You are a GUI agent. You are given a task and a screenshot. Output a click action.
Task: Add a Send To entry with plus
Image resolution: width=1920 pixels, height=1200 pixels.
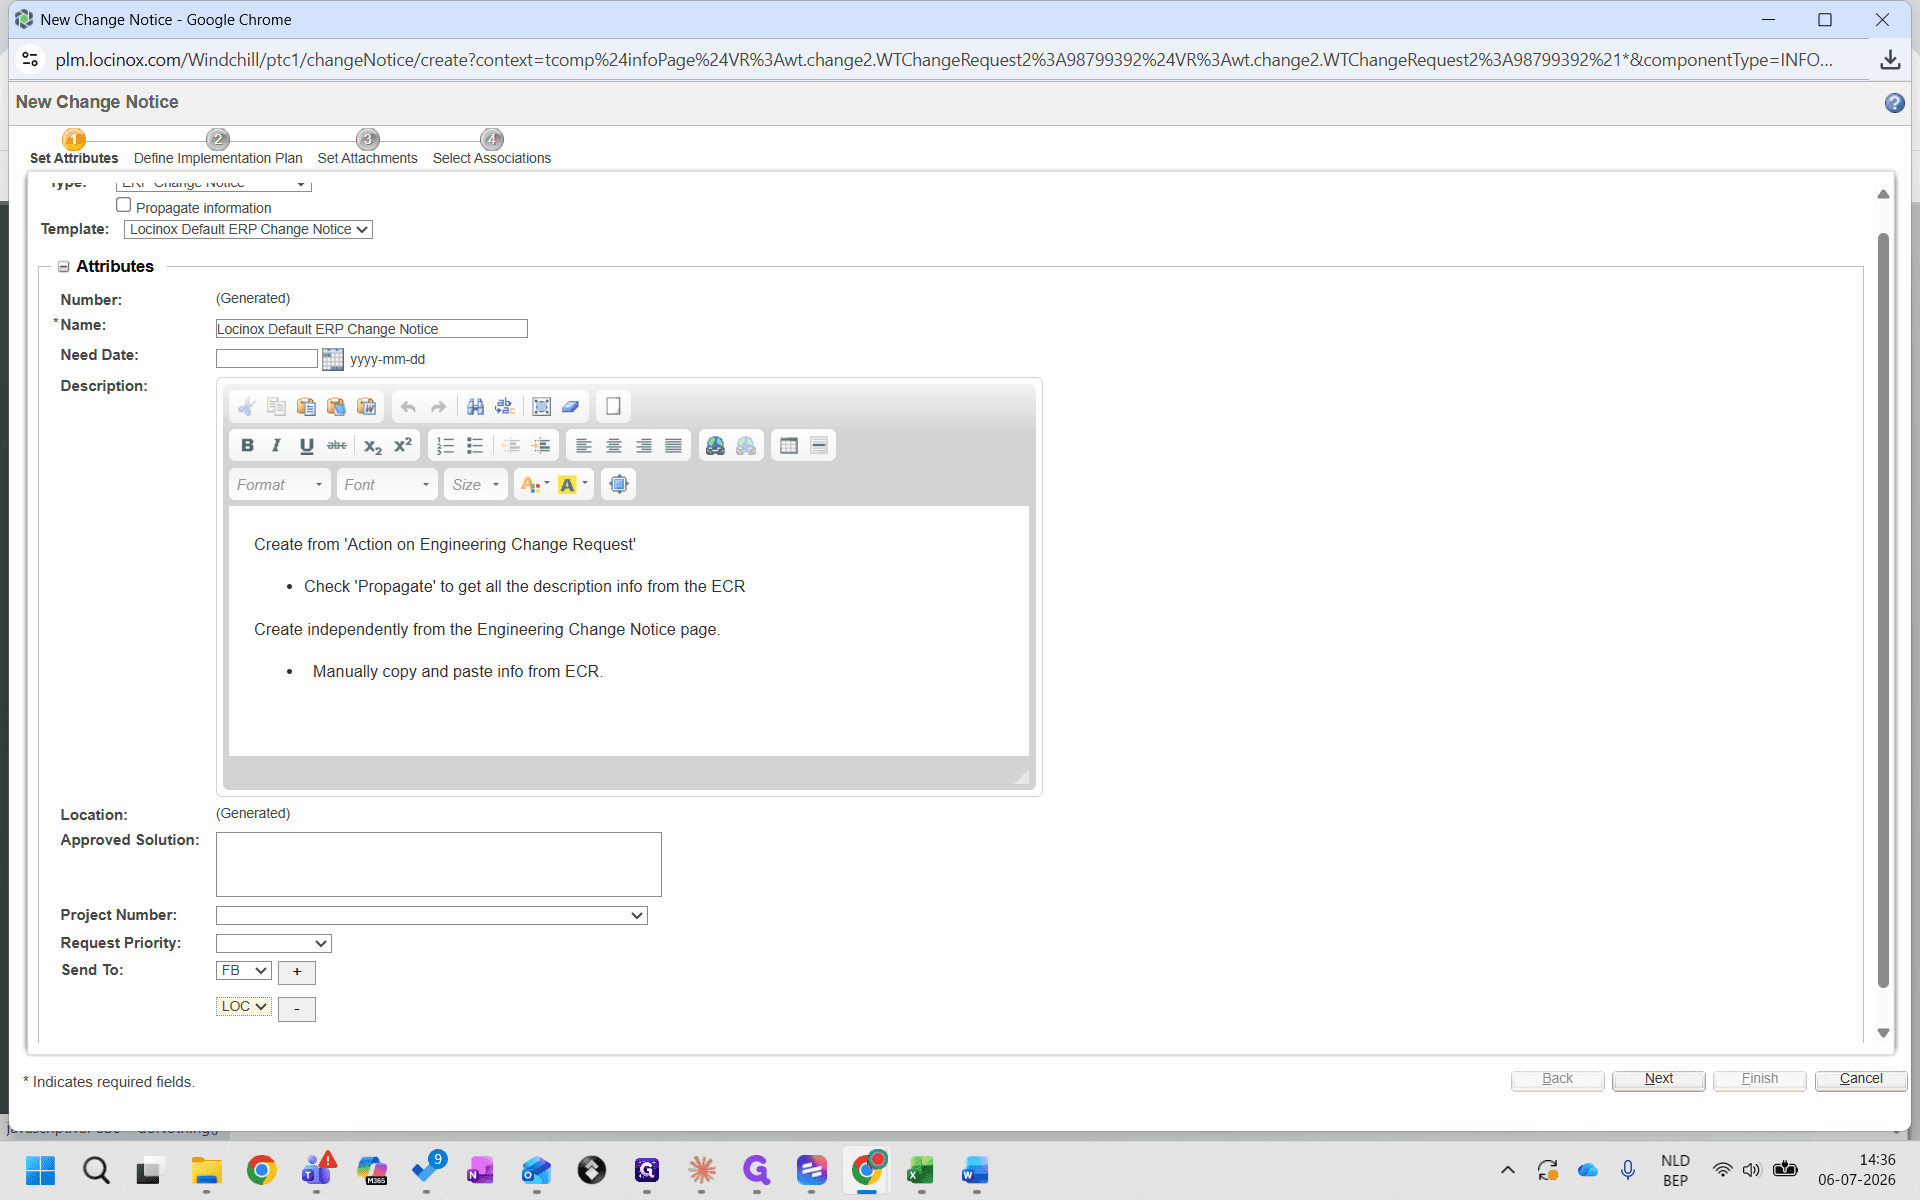[297, 973]
